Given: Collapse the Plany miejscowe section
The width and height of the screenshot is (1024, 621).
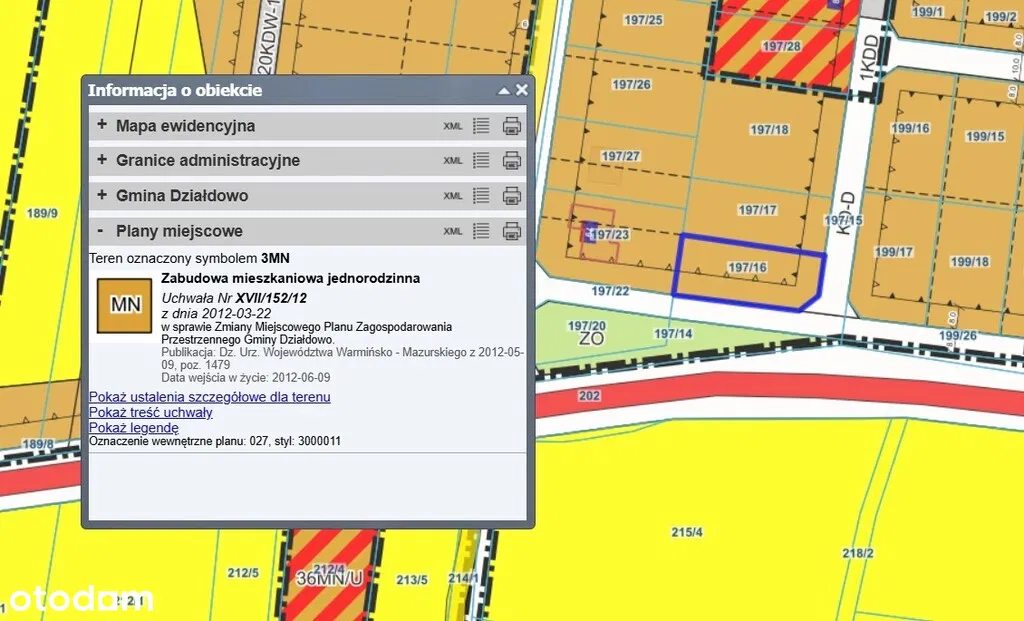Looking at the screenshot, I should pyautogui.click(x=102, y=230).
